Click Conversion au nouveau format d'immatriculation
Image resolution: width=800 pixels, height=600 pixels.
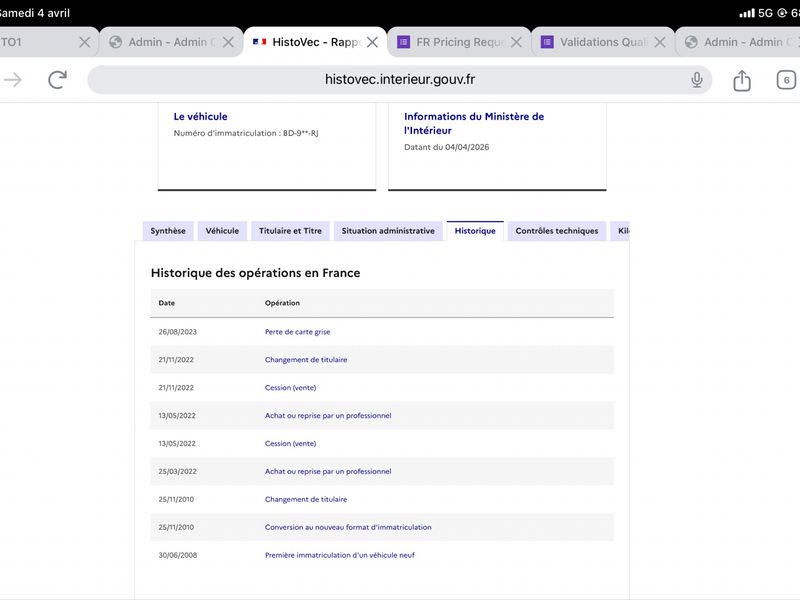tap(348, 527)
